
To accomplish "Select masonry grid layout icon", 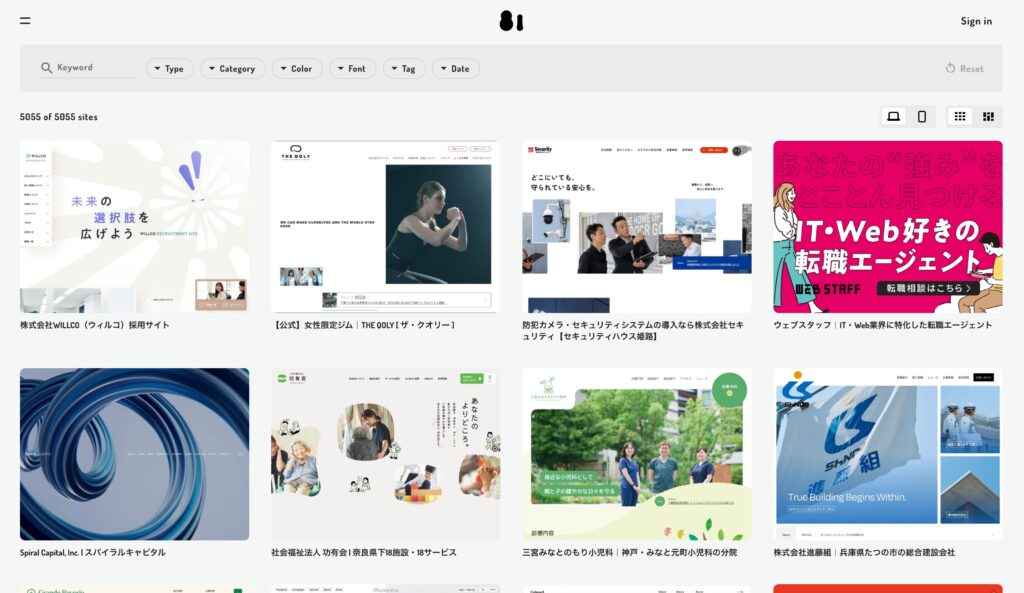I will click(988, 117).
